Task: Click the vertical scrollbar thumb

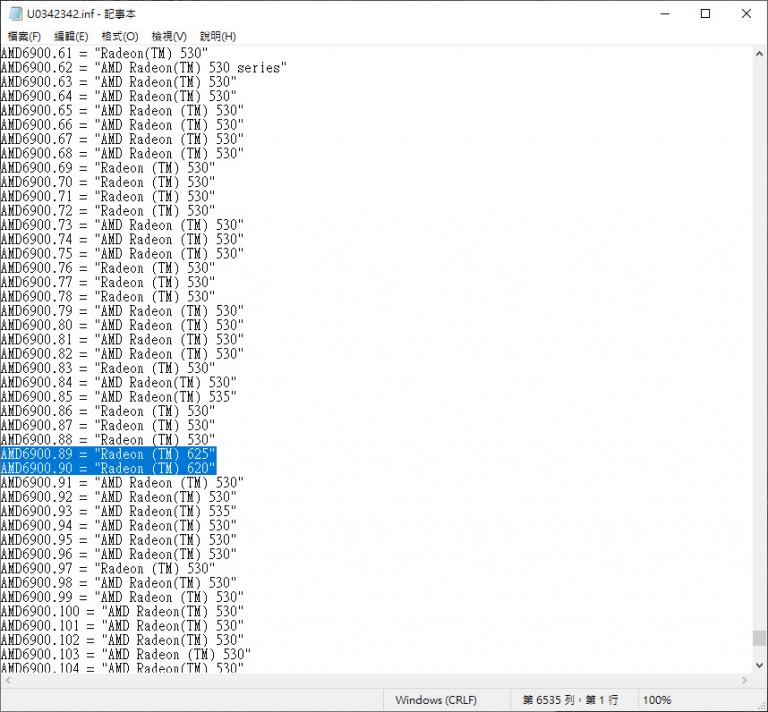Action: pyautogui.click(x=759, y=638)
